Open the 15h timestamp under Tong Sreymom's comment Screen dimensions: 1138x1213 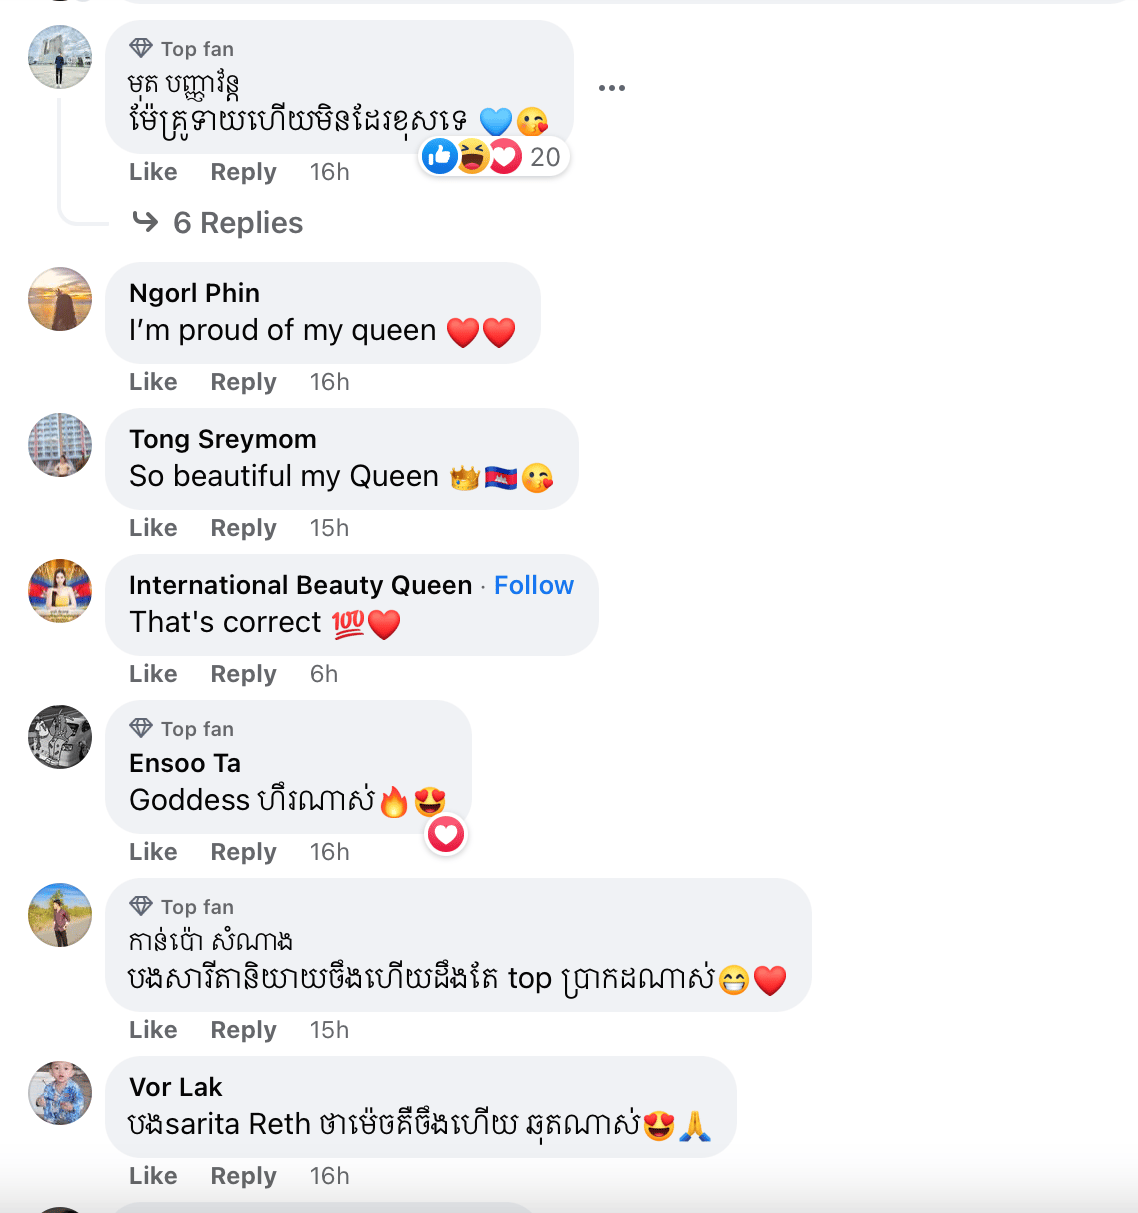[329, 528]
